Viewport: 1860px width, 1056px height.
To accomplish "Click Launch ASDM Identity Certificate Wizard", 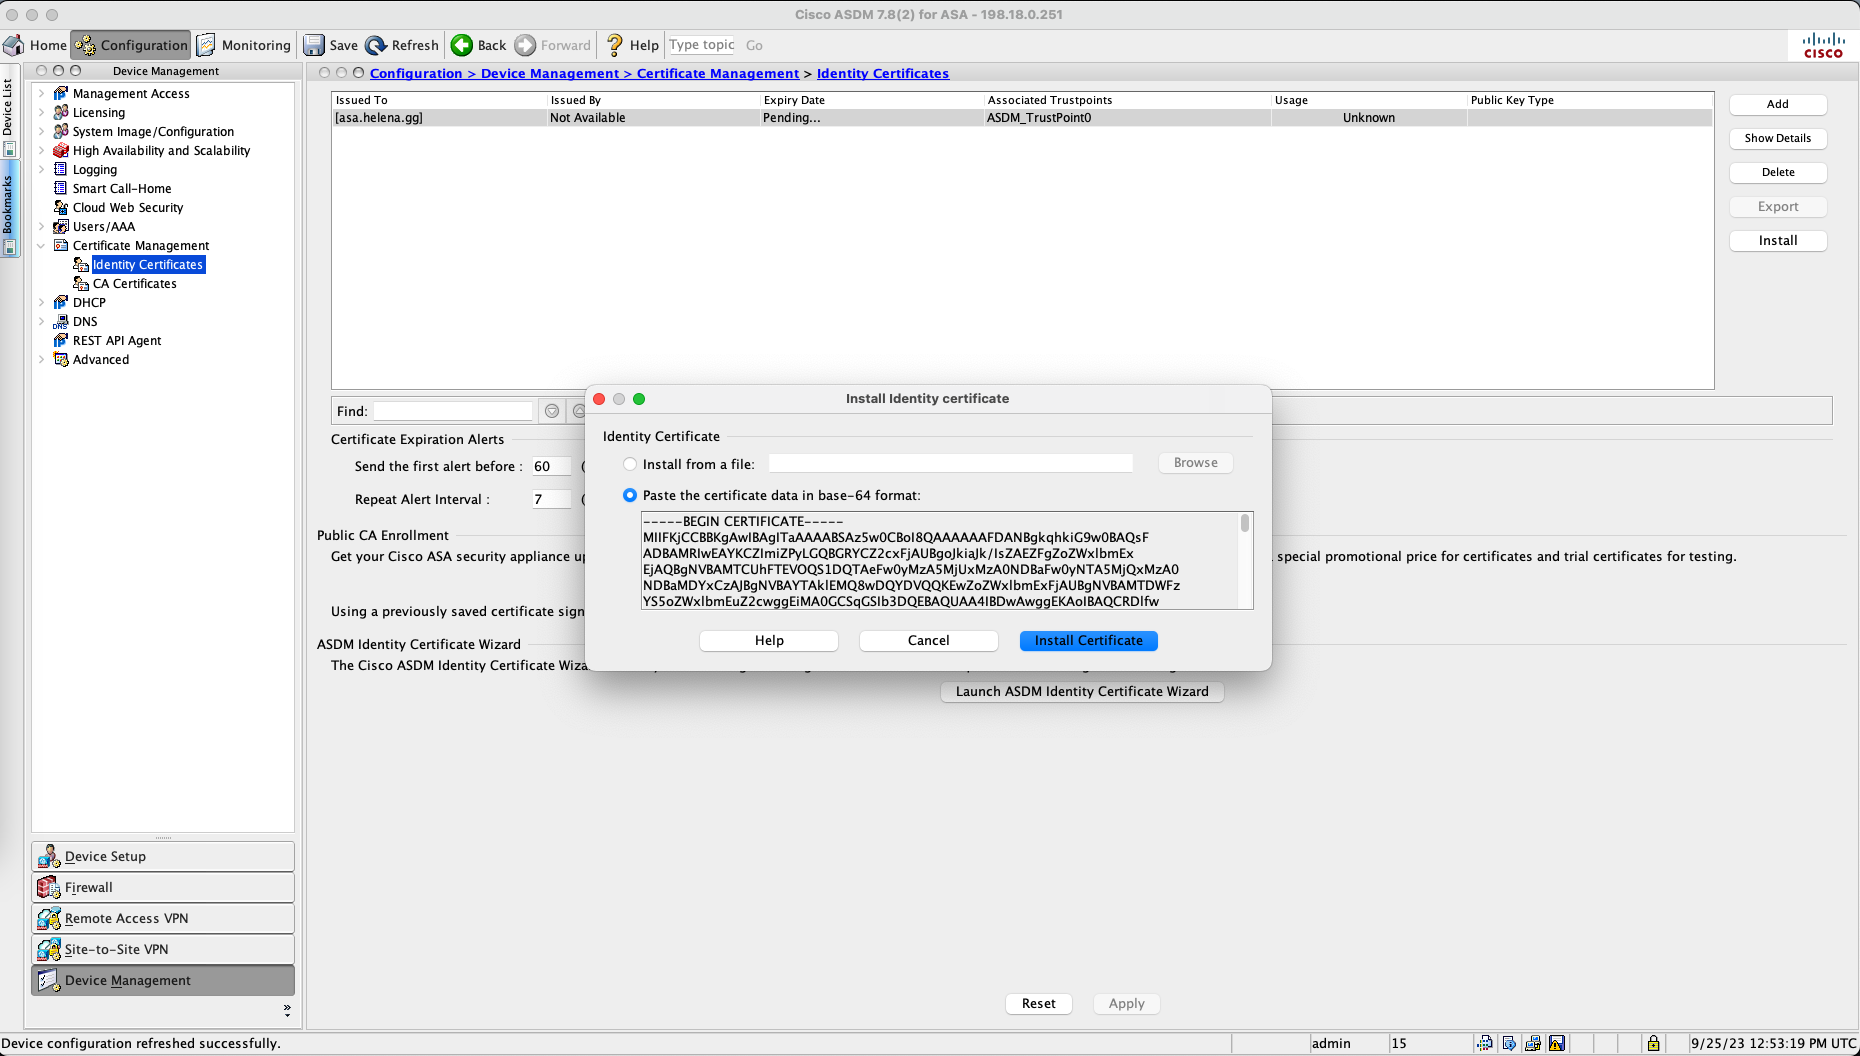I will [1082, 691].
